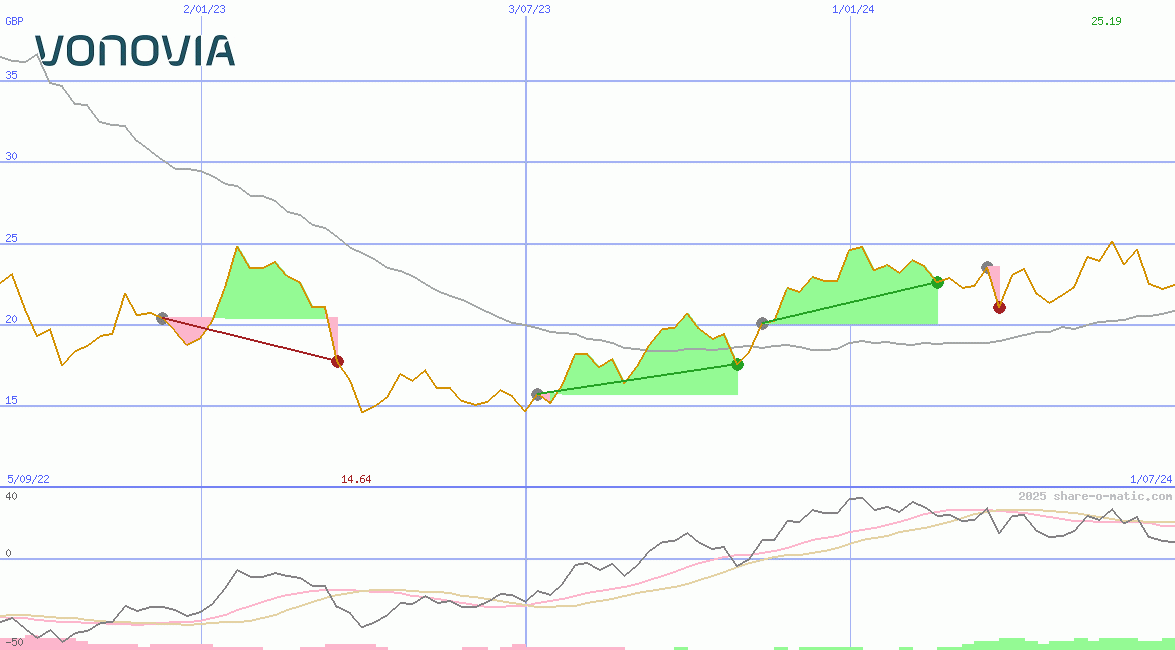Click the Vonovia logo
The width and height of the screenshot is (1175, 650).
[135, 49]
